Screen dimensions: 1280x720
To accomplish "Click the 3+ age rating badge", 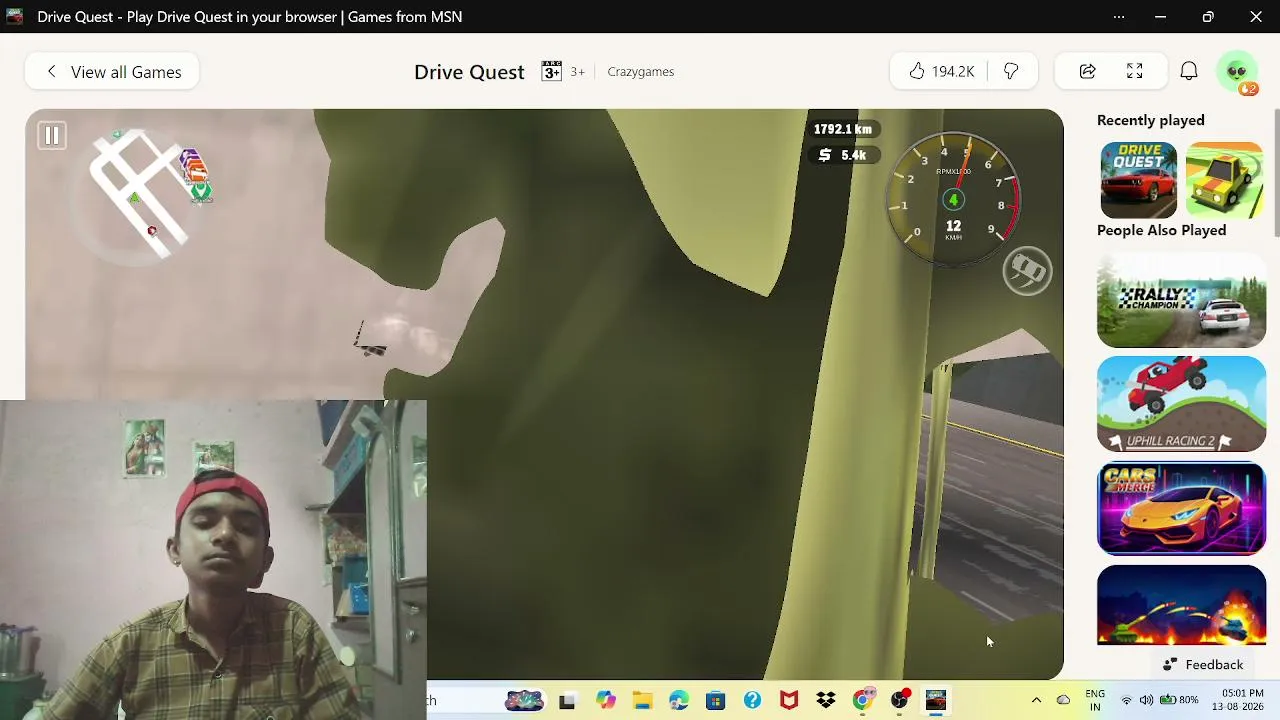I will (563, 71).
